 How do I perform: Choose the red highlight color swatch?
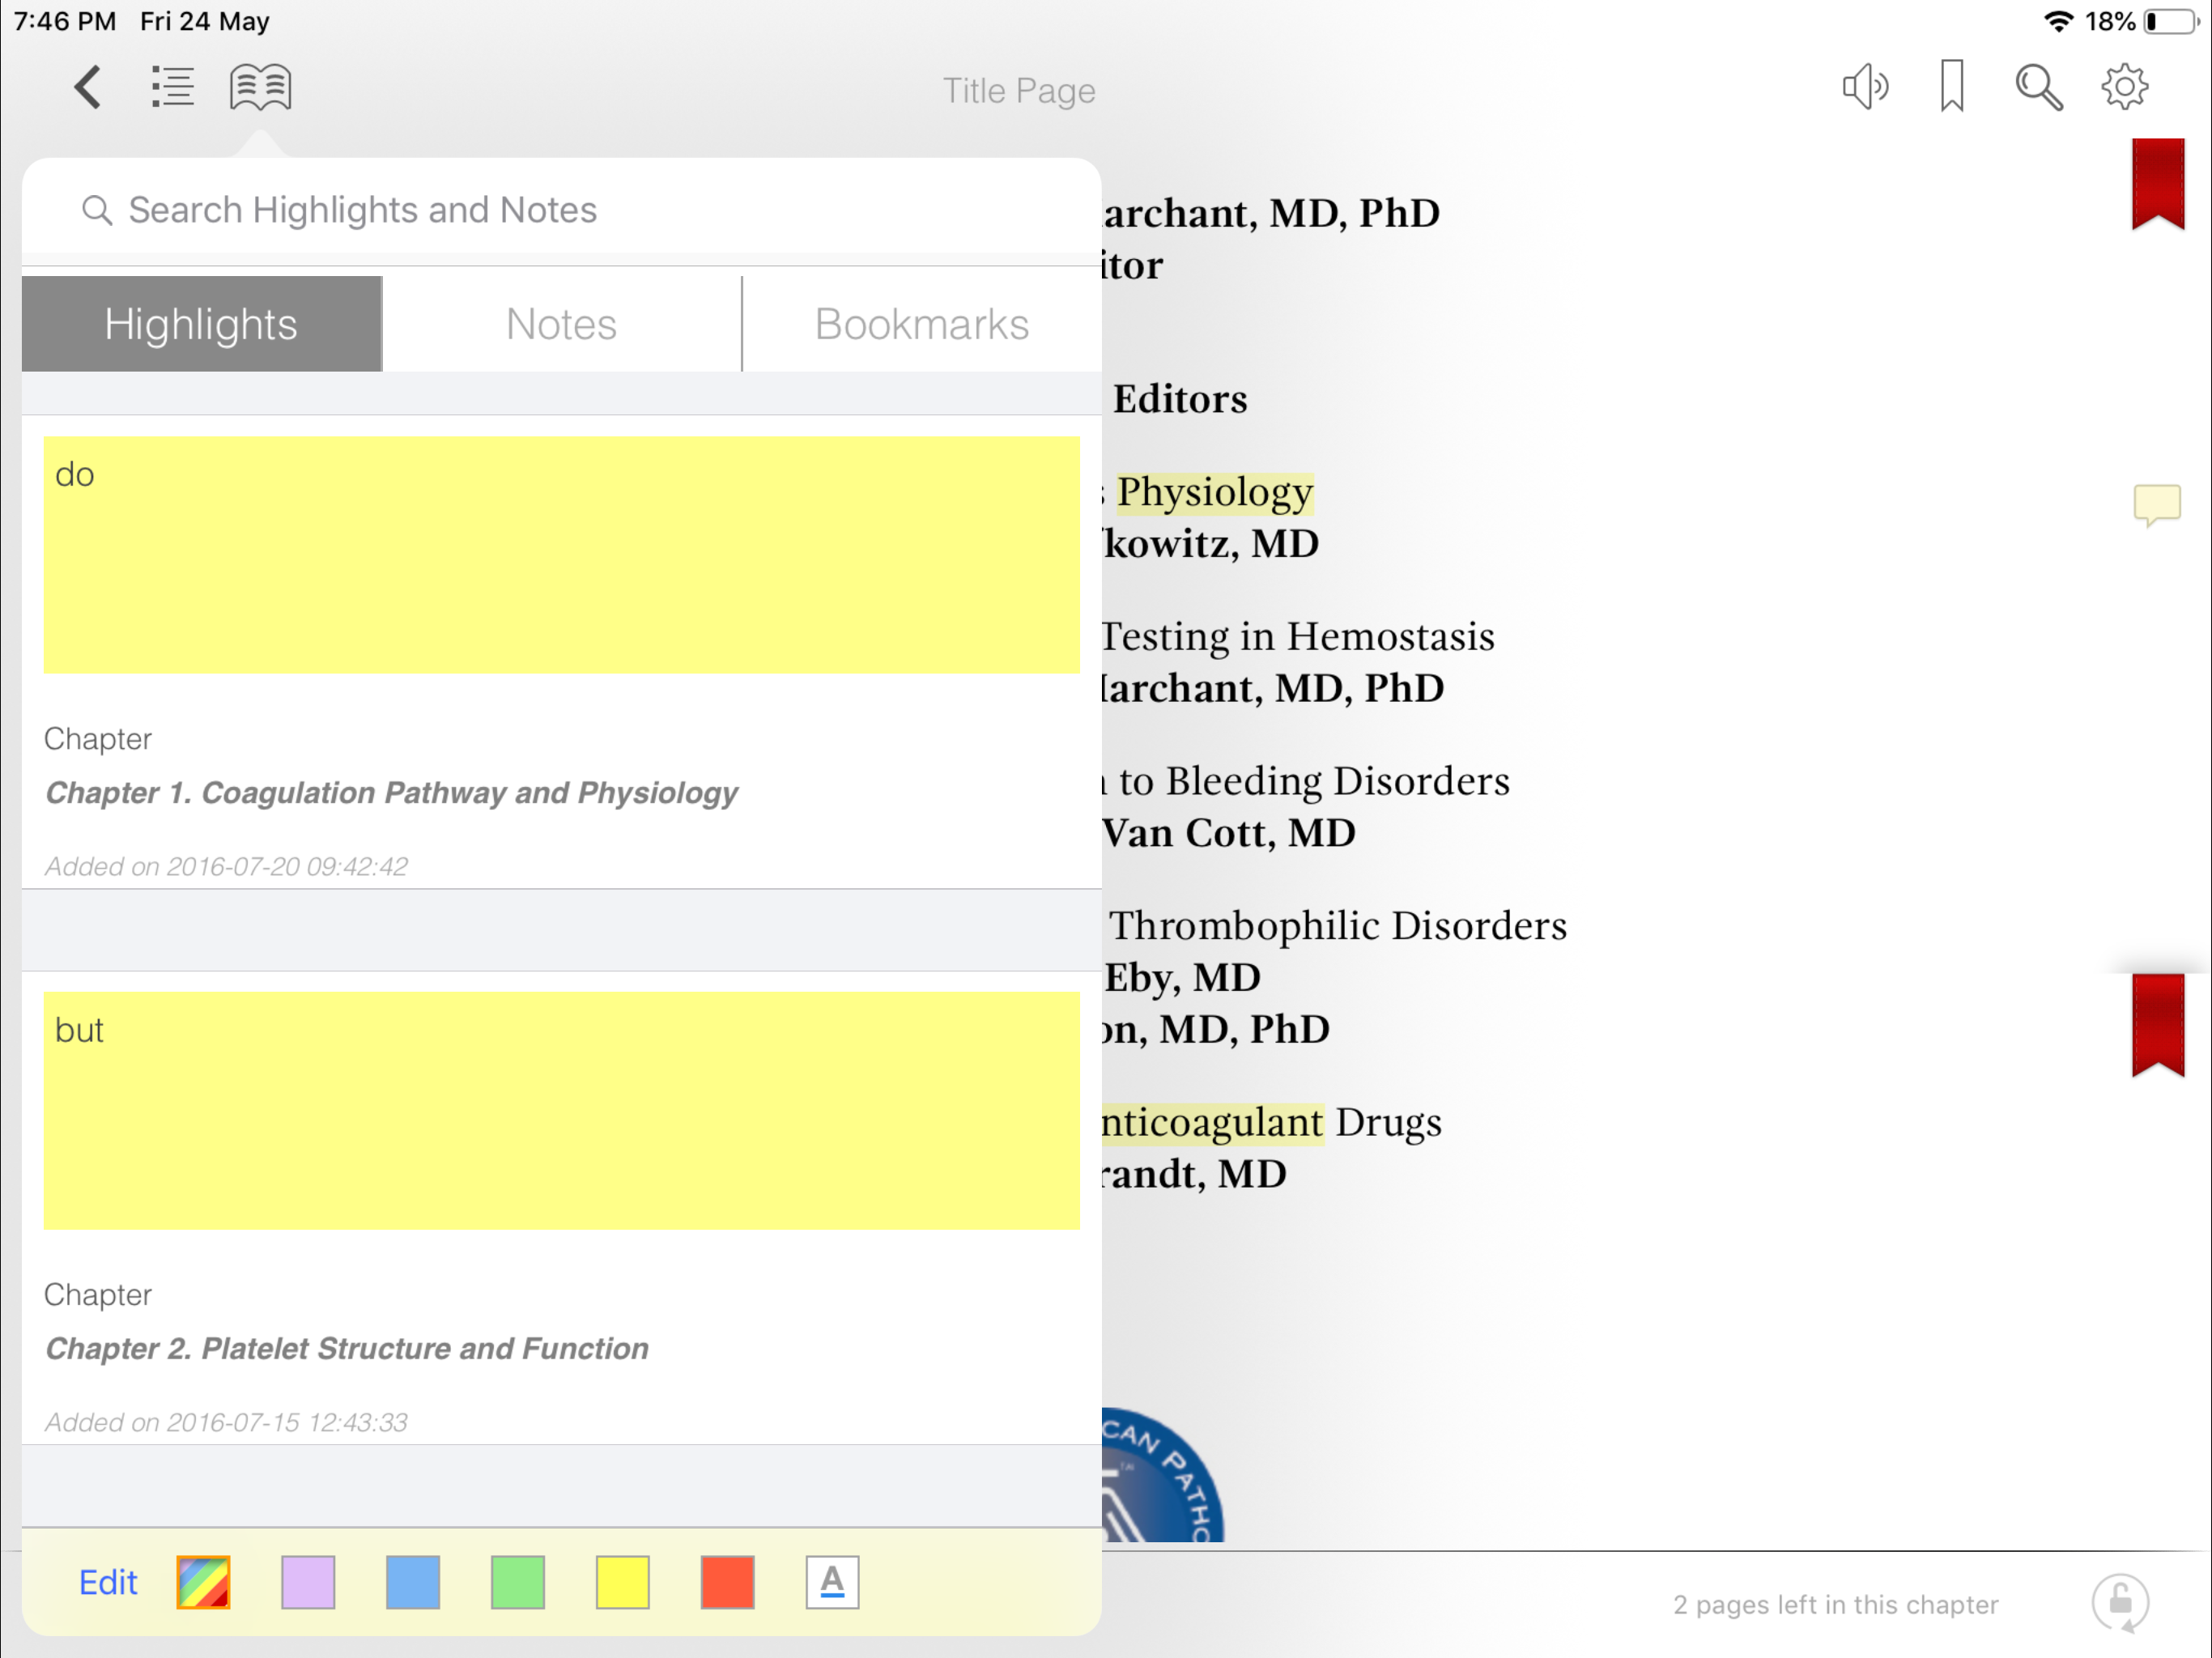[727, 1582]
